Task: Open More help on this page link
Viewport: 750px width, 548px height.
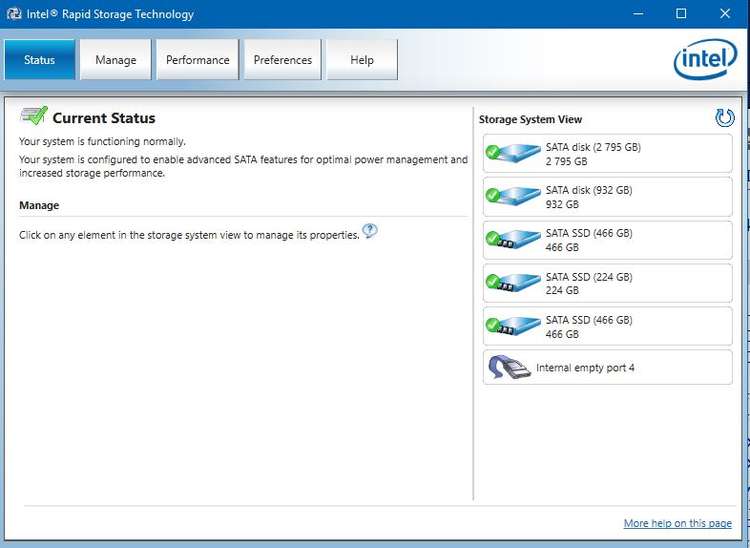Action: [677, 523]
